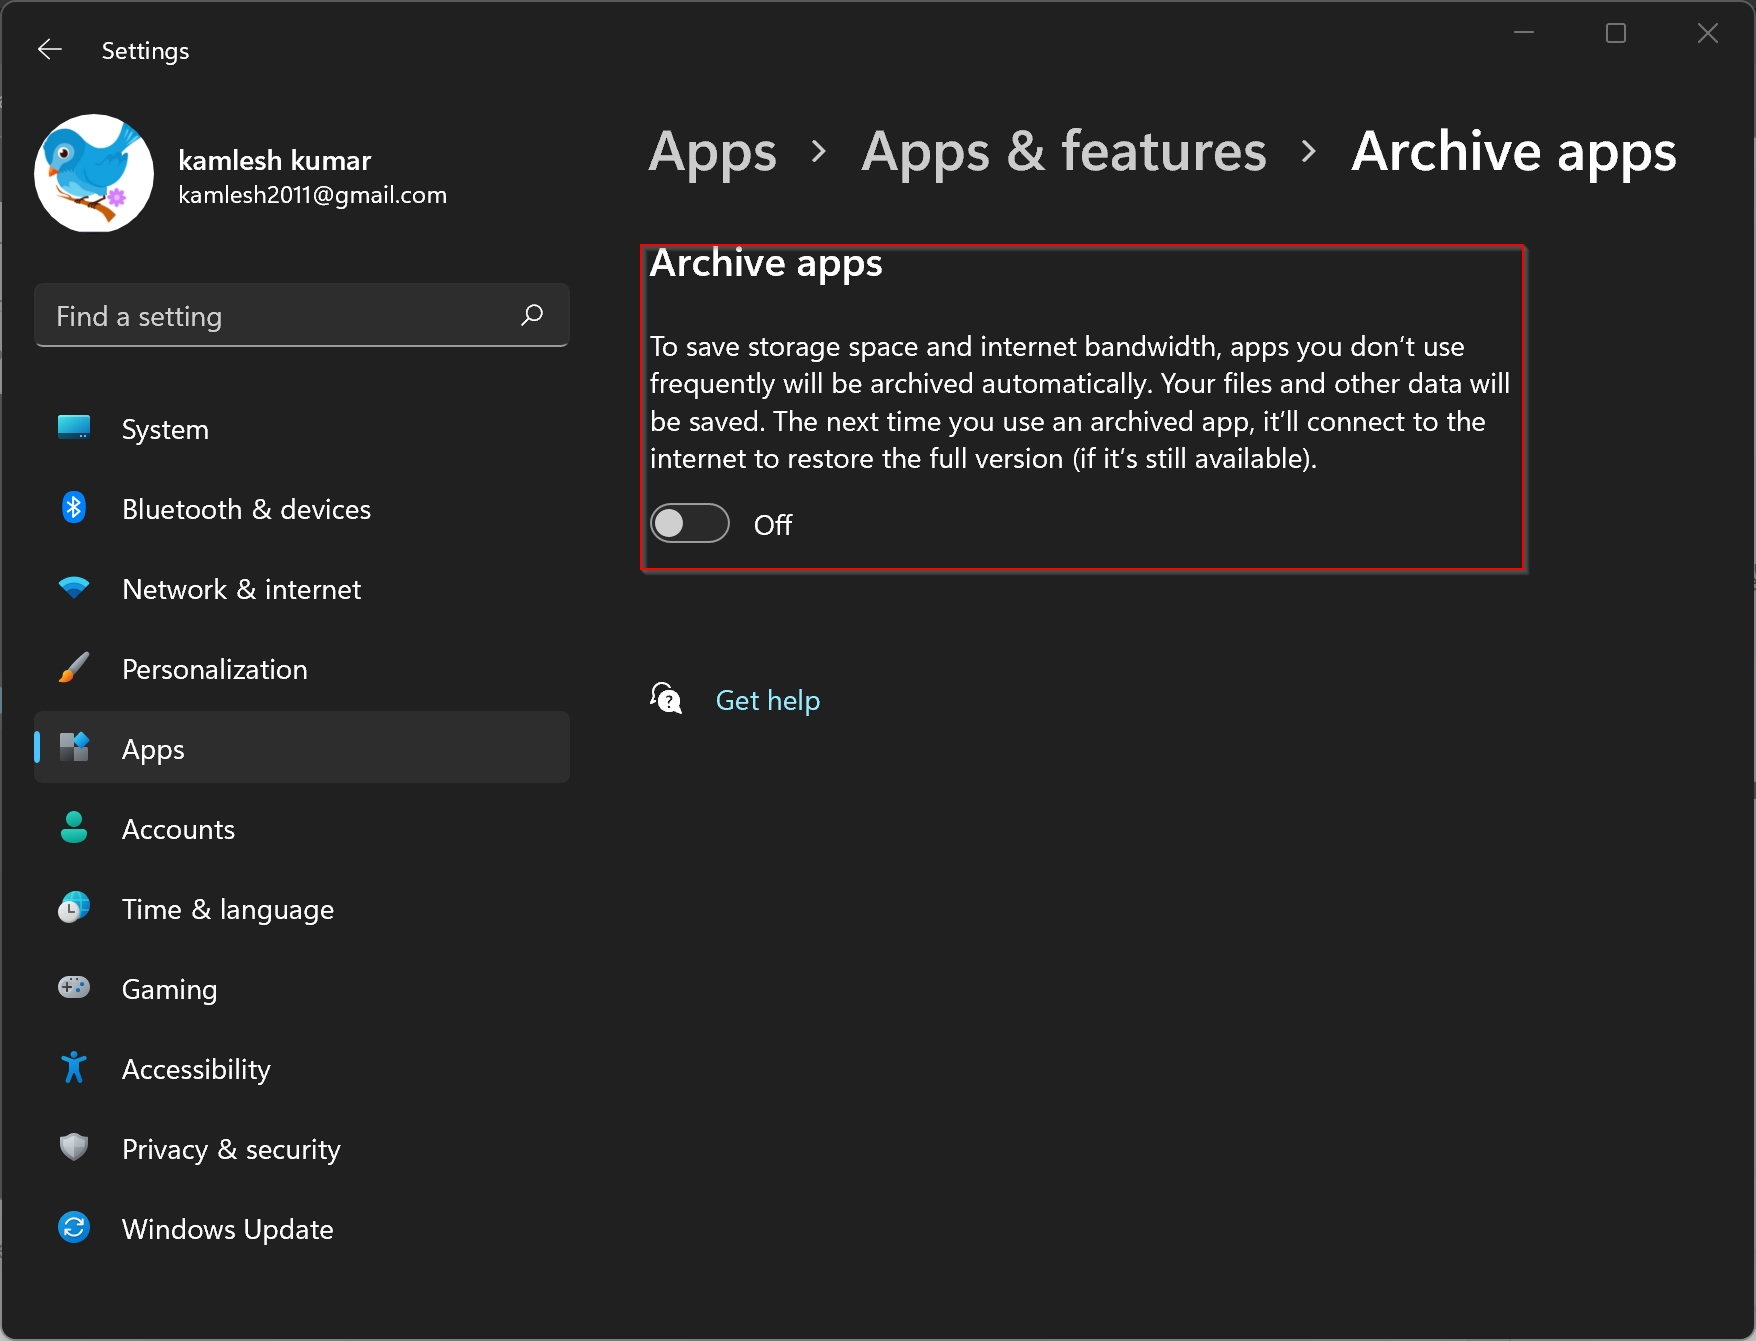Navigate to Apps breadcrumb
The image size is (1756, 1341).
(x=712, y=153)
